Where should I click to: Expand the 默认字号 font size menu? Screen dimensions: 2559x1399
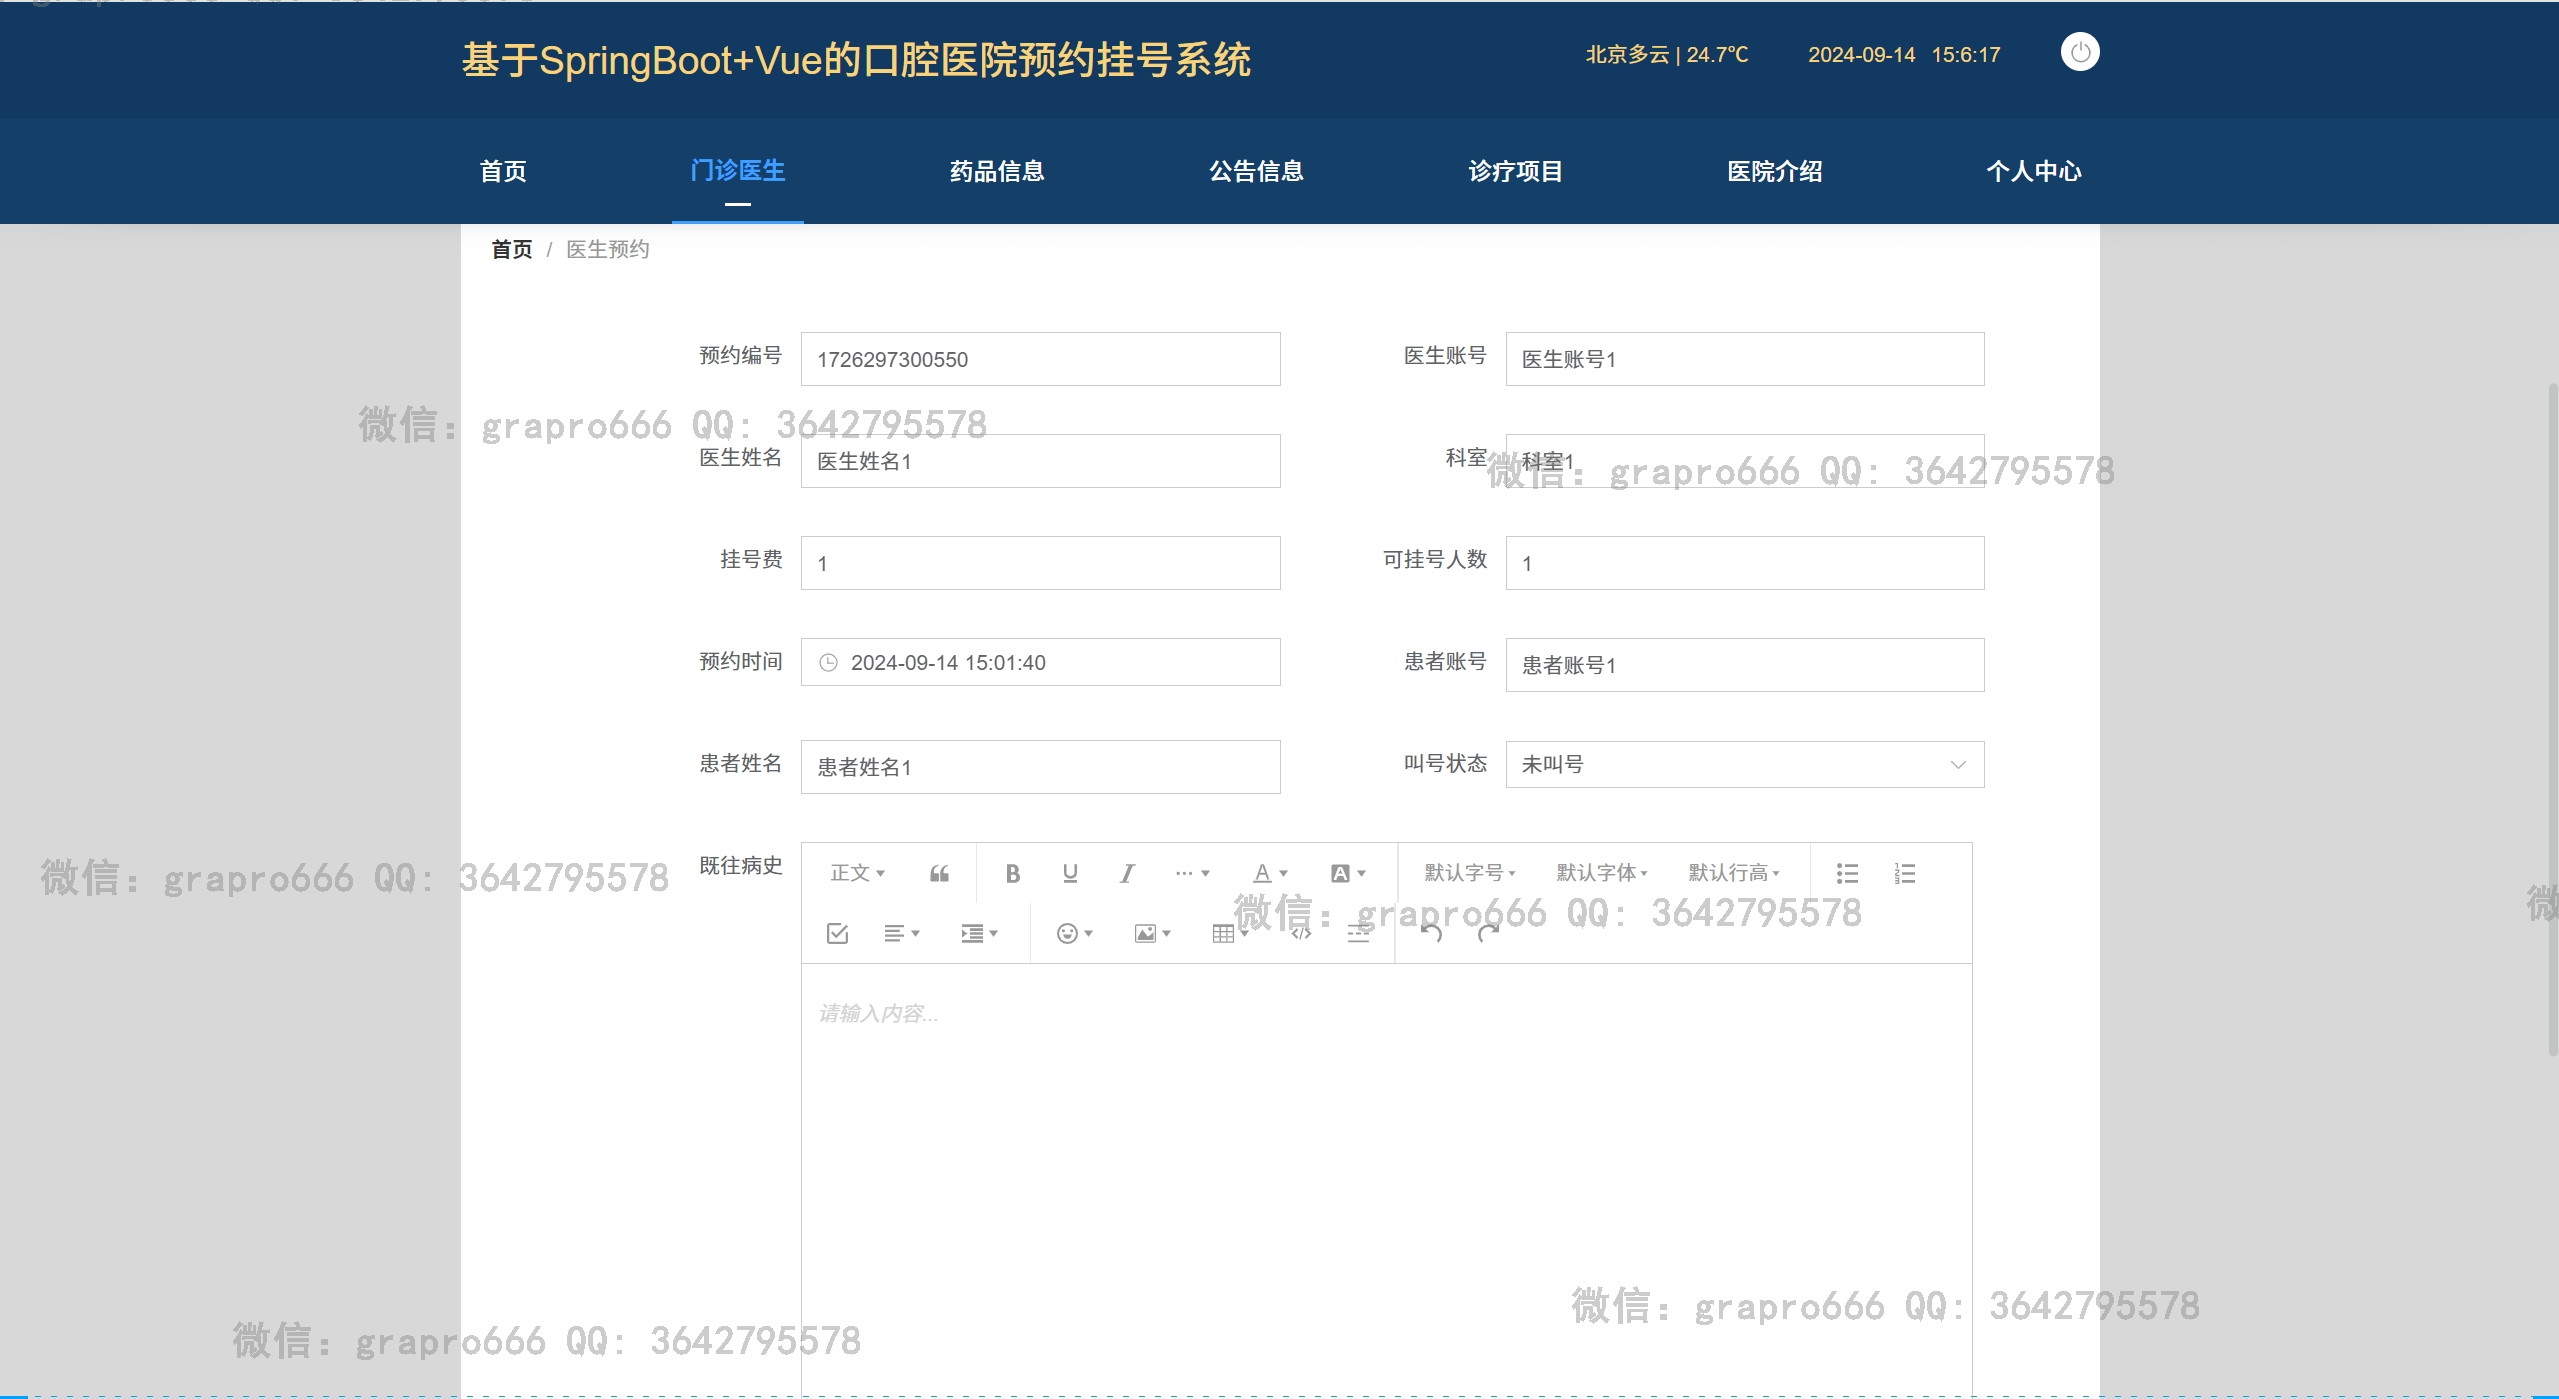(x=1469, y=873)
